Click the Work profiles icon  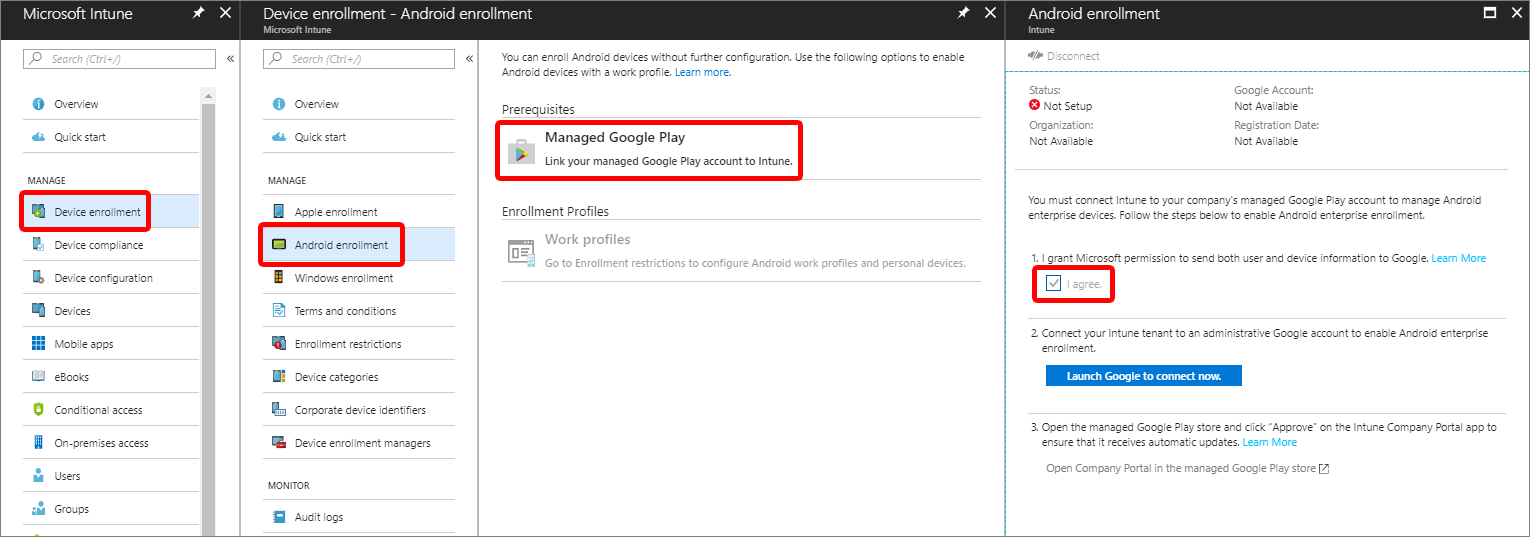point(521,253)
